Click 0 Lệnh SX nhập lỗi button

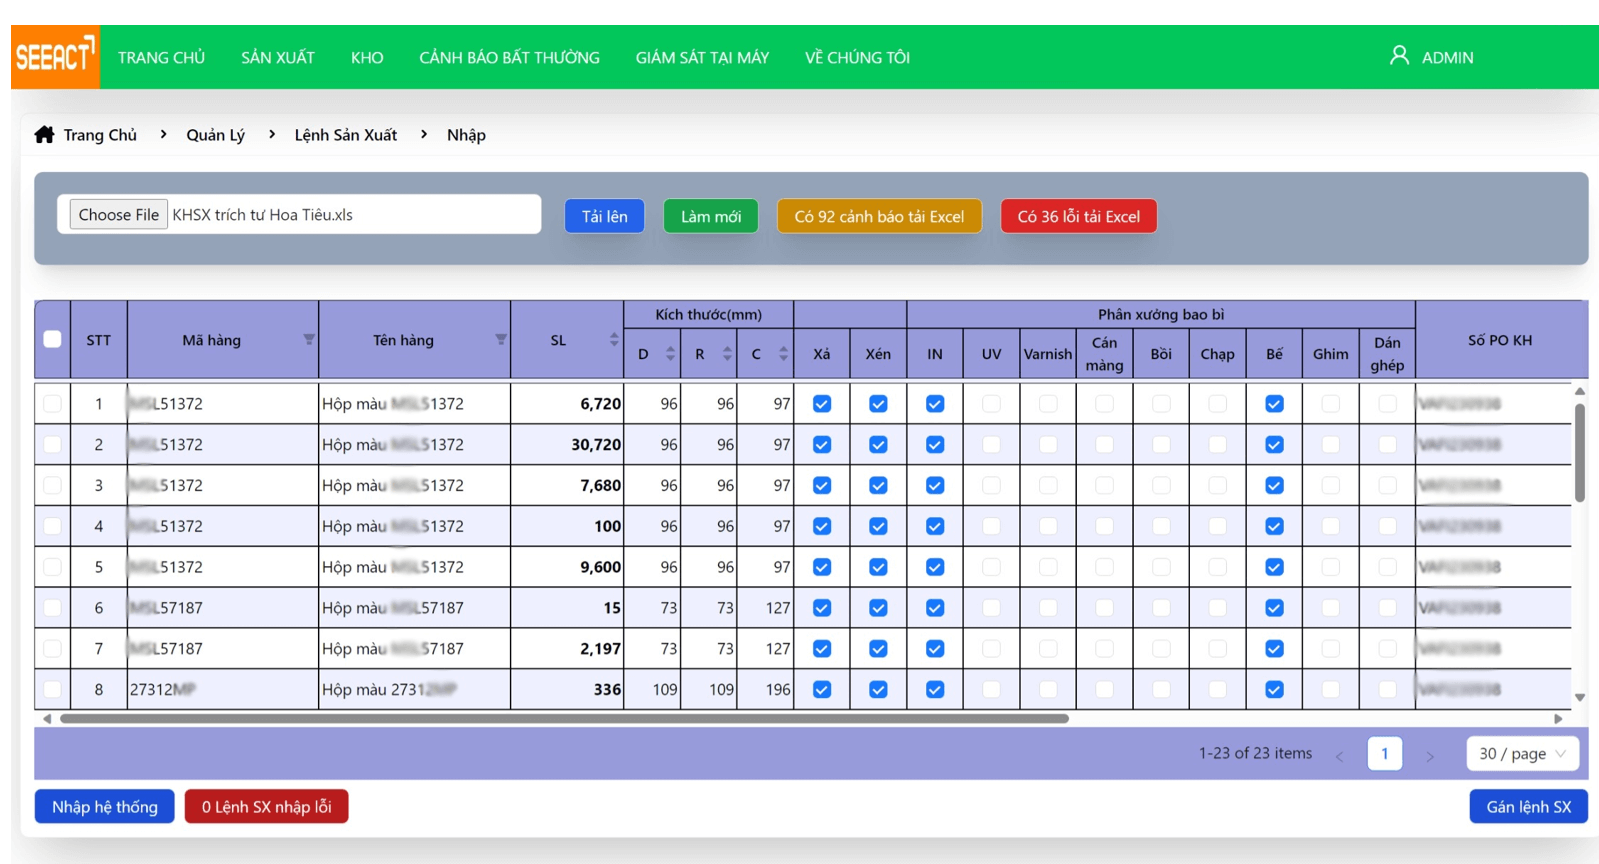[266, 806]
